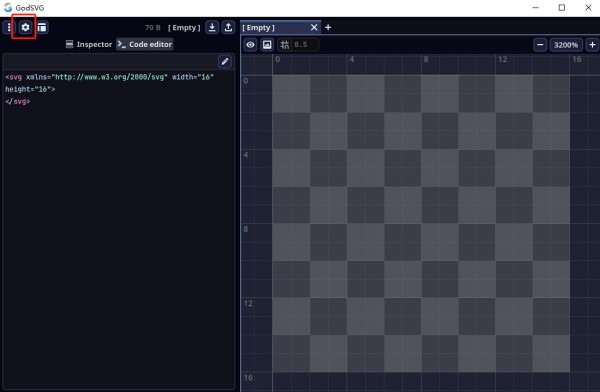The width and height of the screenshot is (600, 392).
Task: Toggle the eye visibility options button
Action: click(x=250, y=45)
